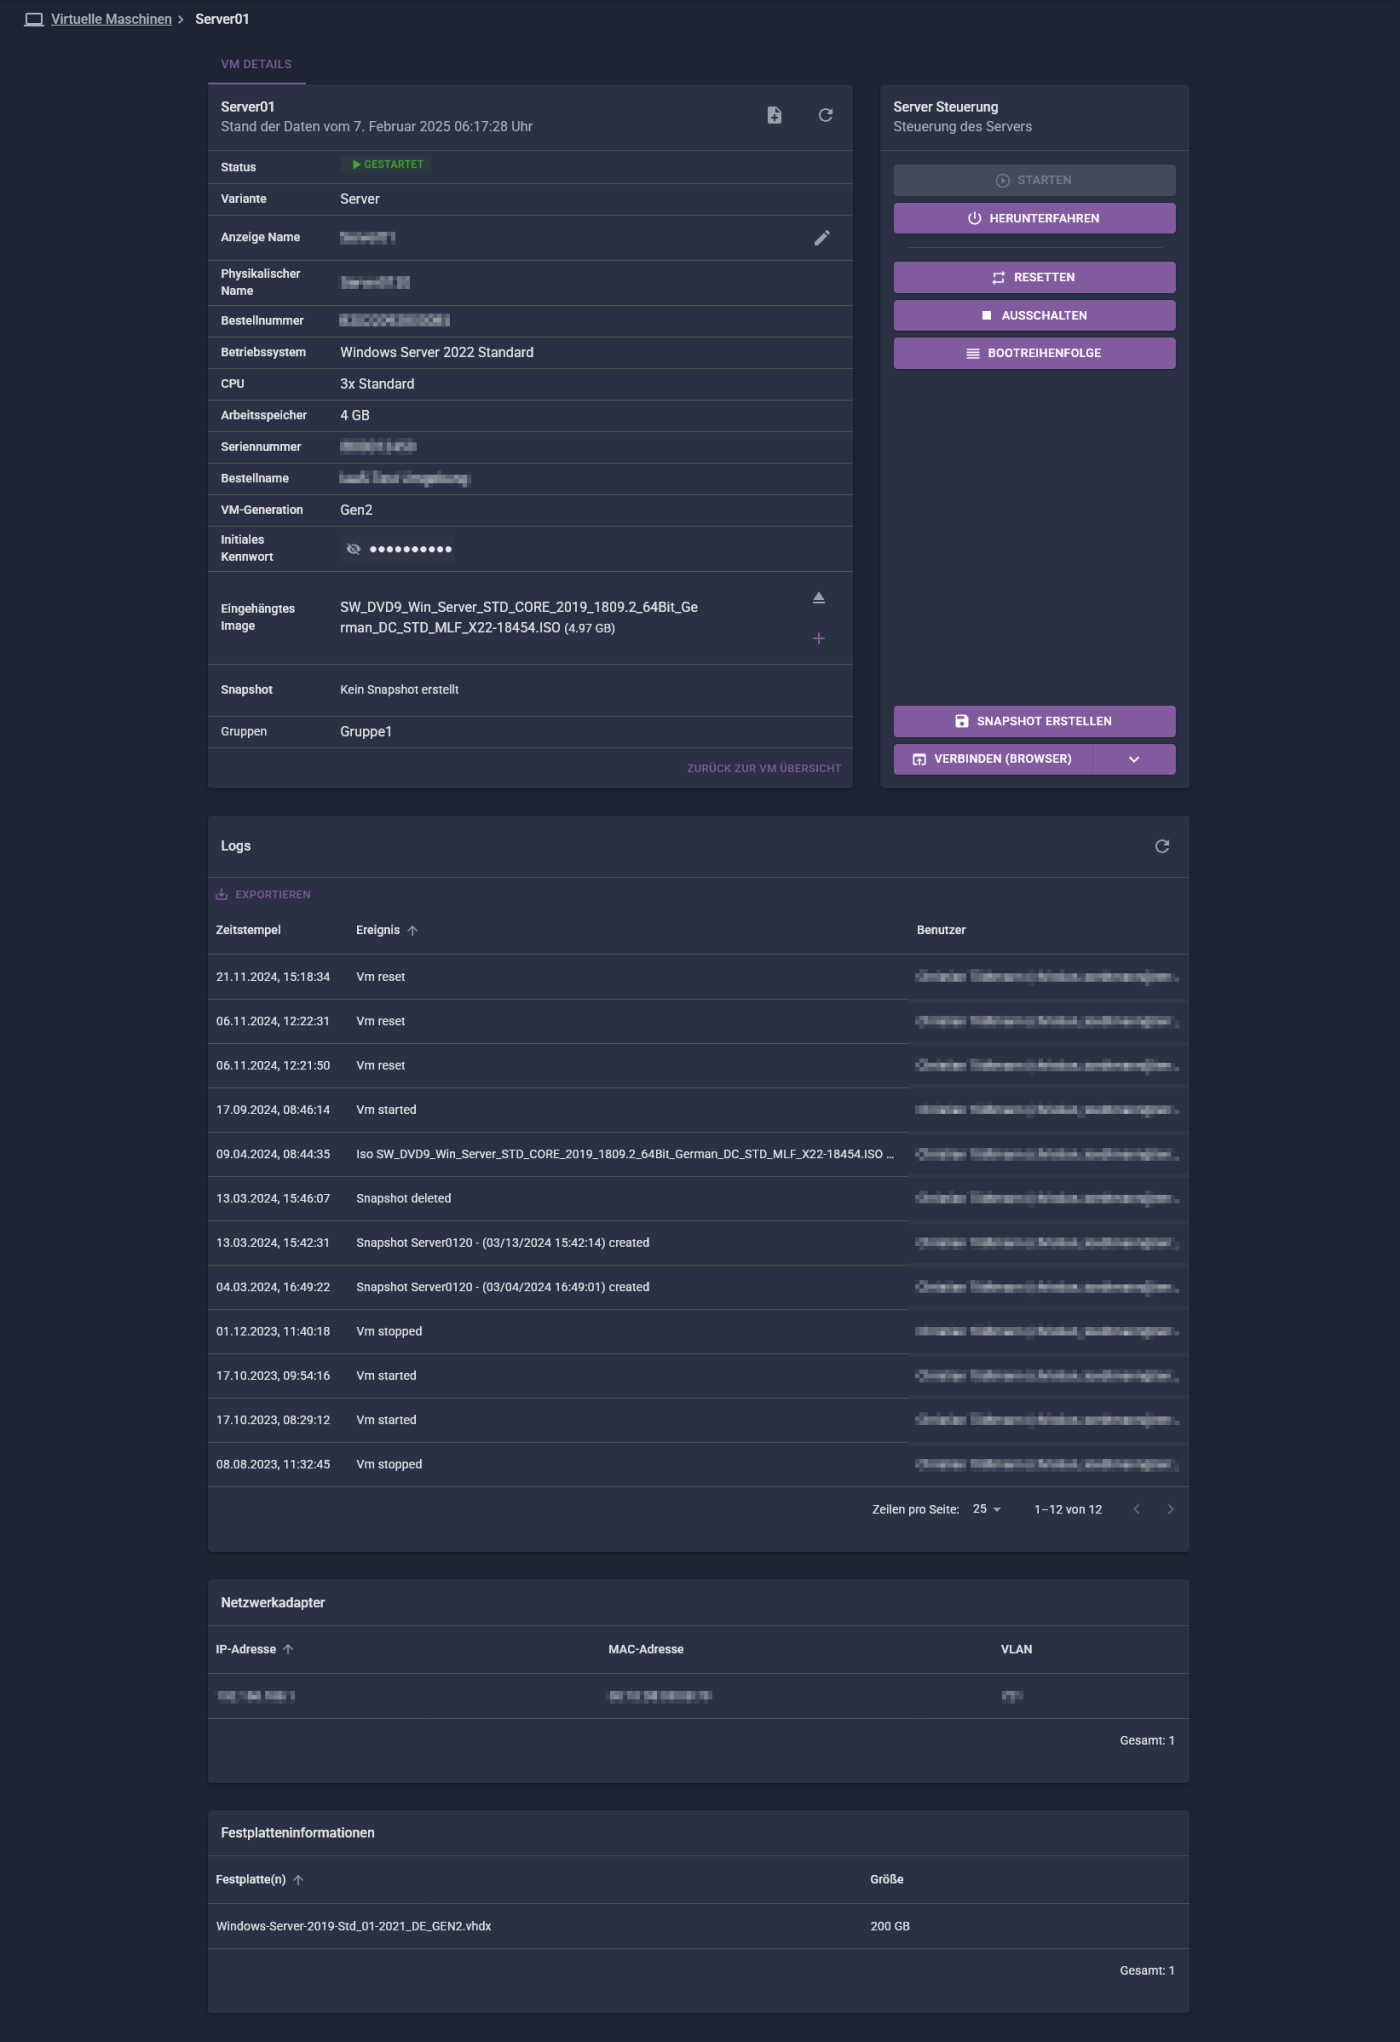Select the VM Details tab
The height and width of the screenshot is (2042, 1400).
256,64
